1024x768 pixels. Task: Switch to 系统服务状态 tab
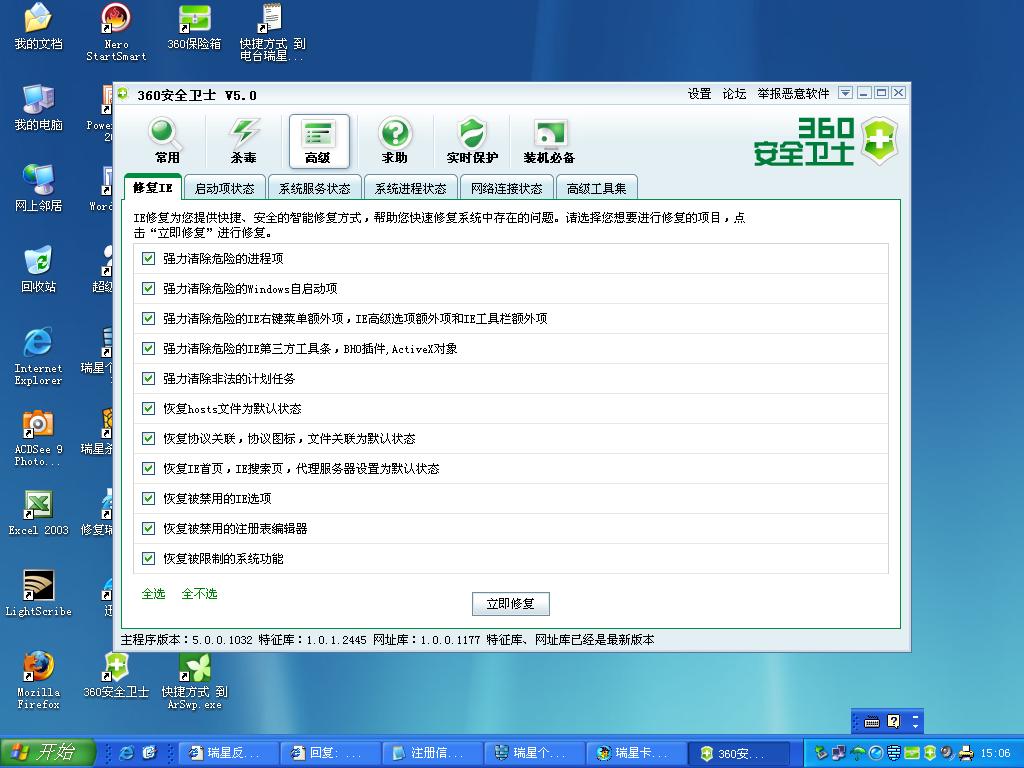(x=315, y=189)
